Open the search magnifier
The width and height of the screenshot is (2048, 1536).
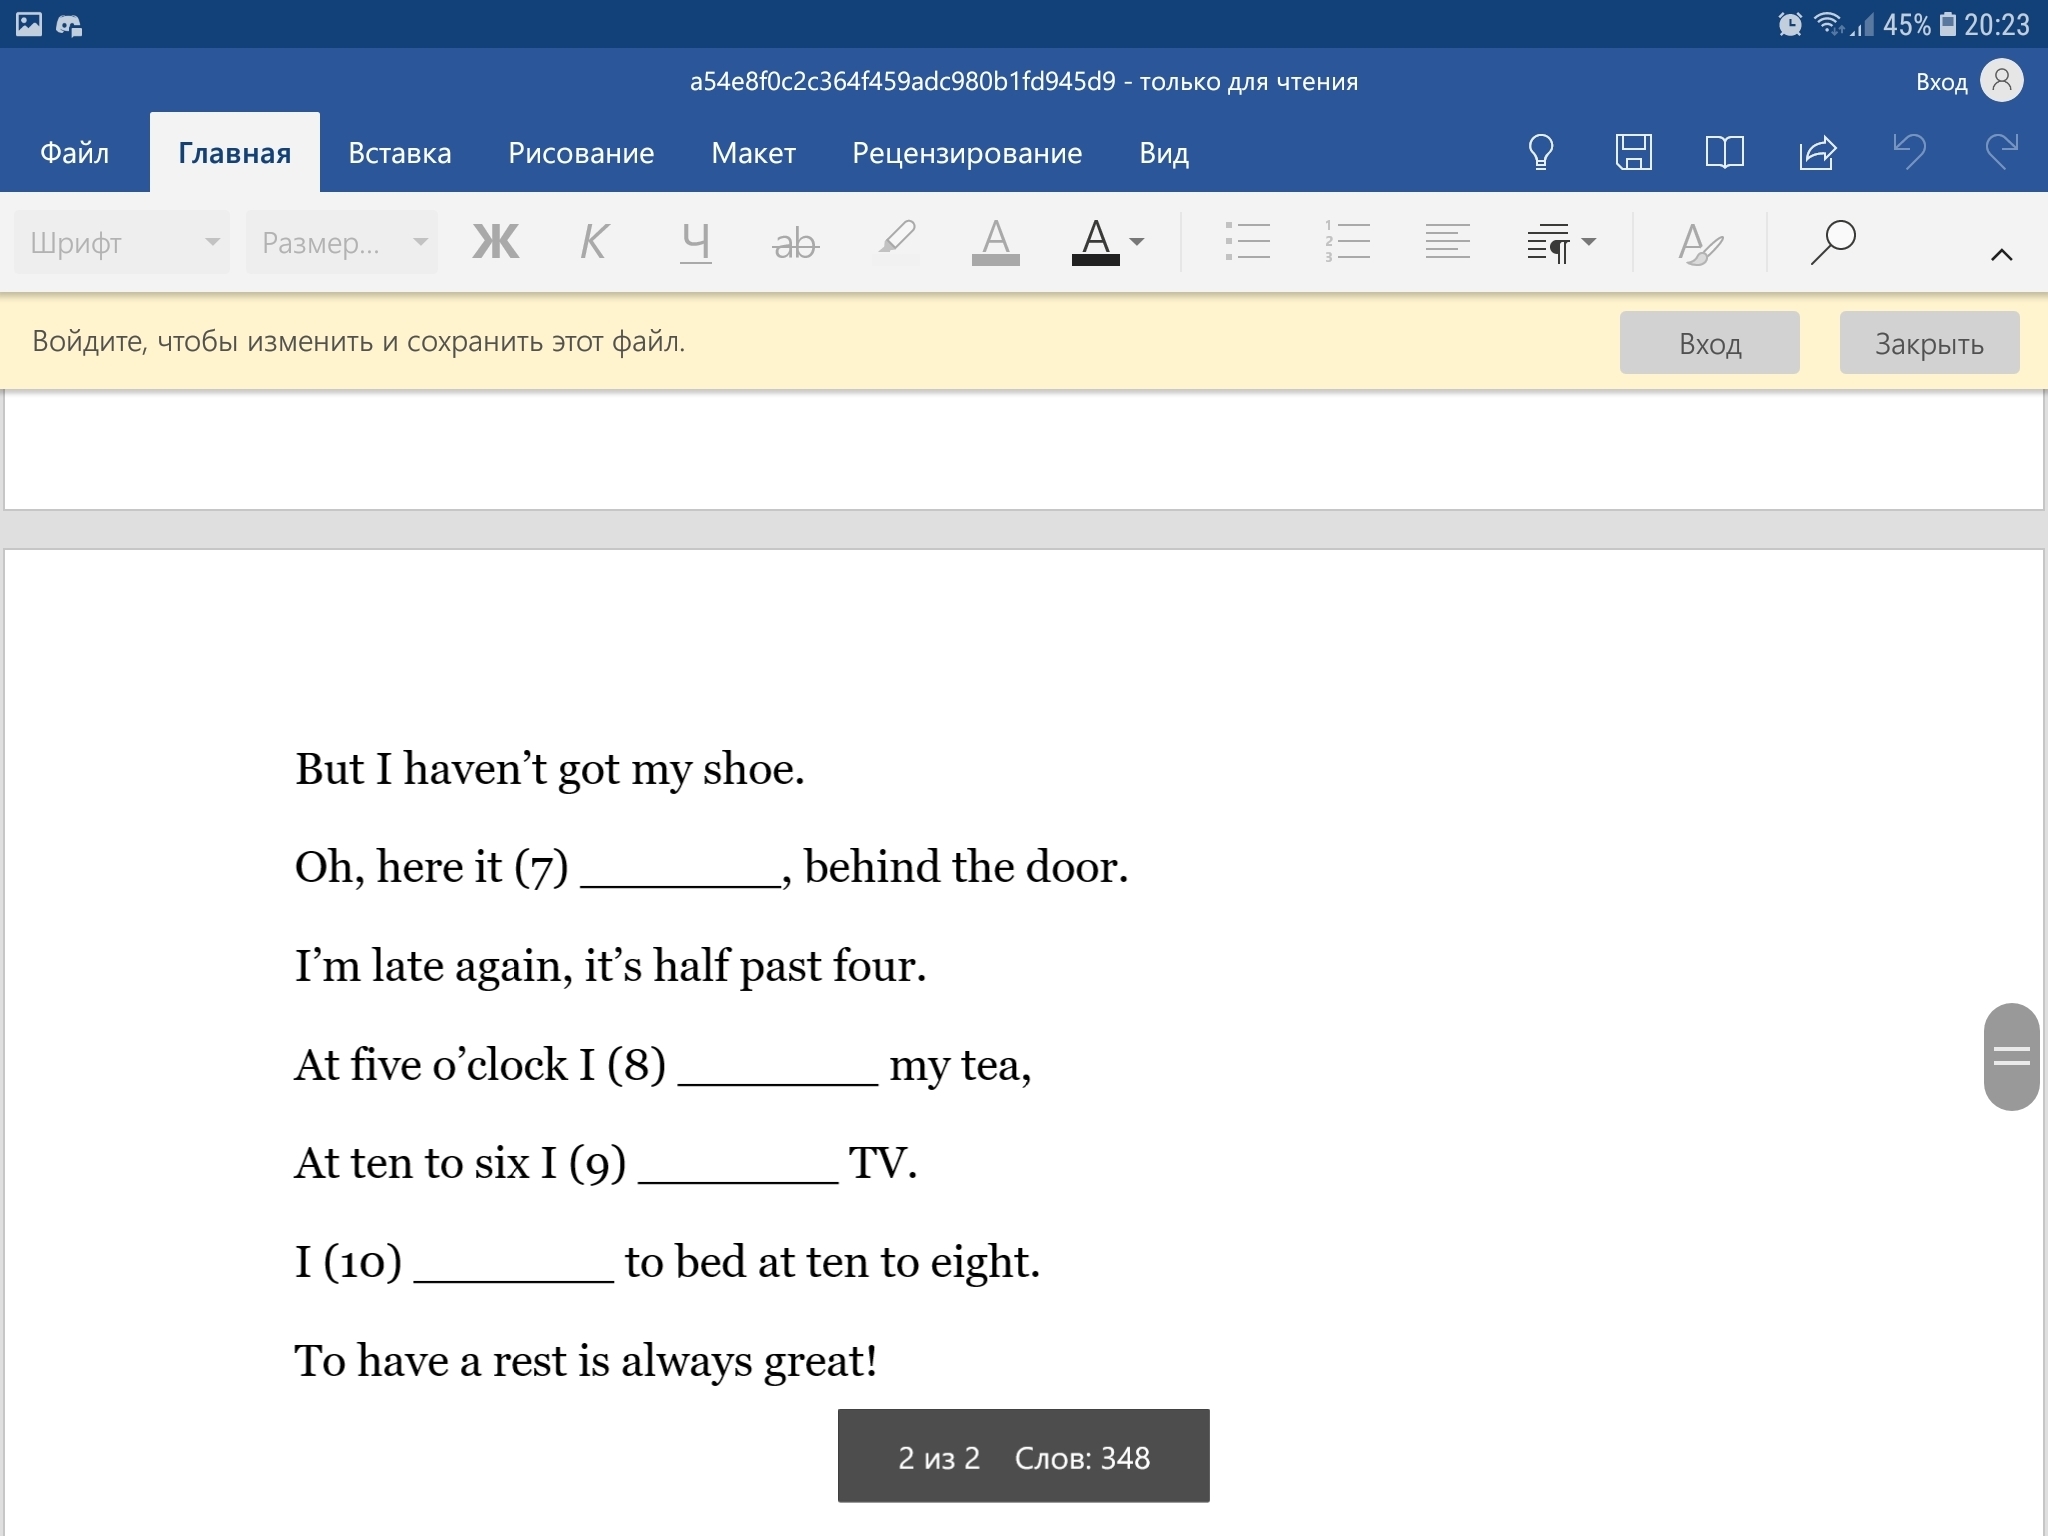click(1833, 242)
